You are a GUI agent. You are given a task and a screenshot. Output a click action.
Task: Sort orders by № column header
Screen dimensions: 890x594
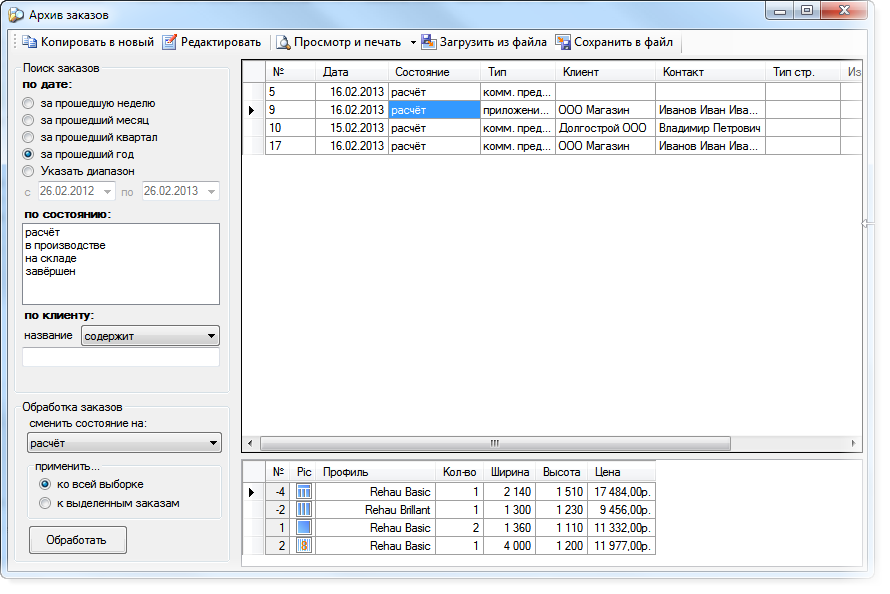tap(290, 72)
